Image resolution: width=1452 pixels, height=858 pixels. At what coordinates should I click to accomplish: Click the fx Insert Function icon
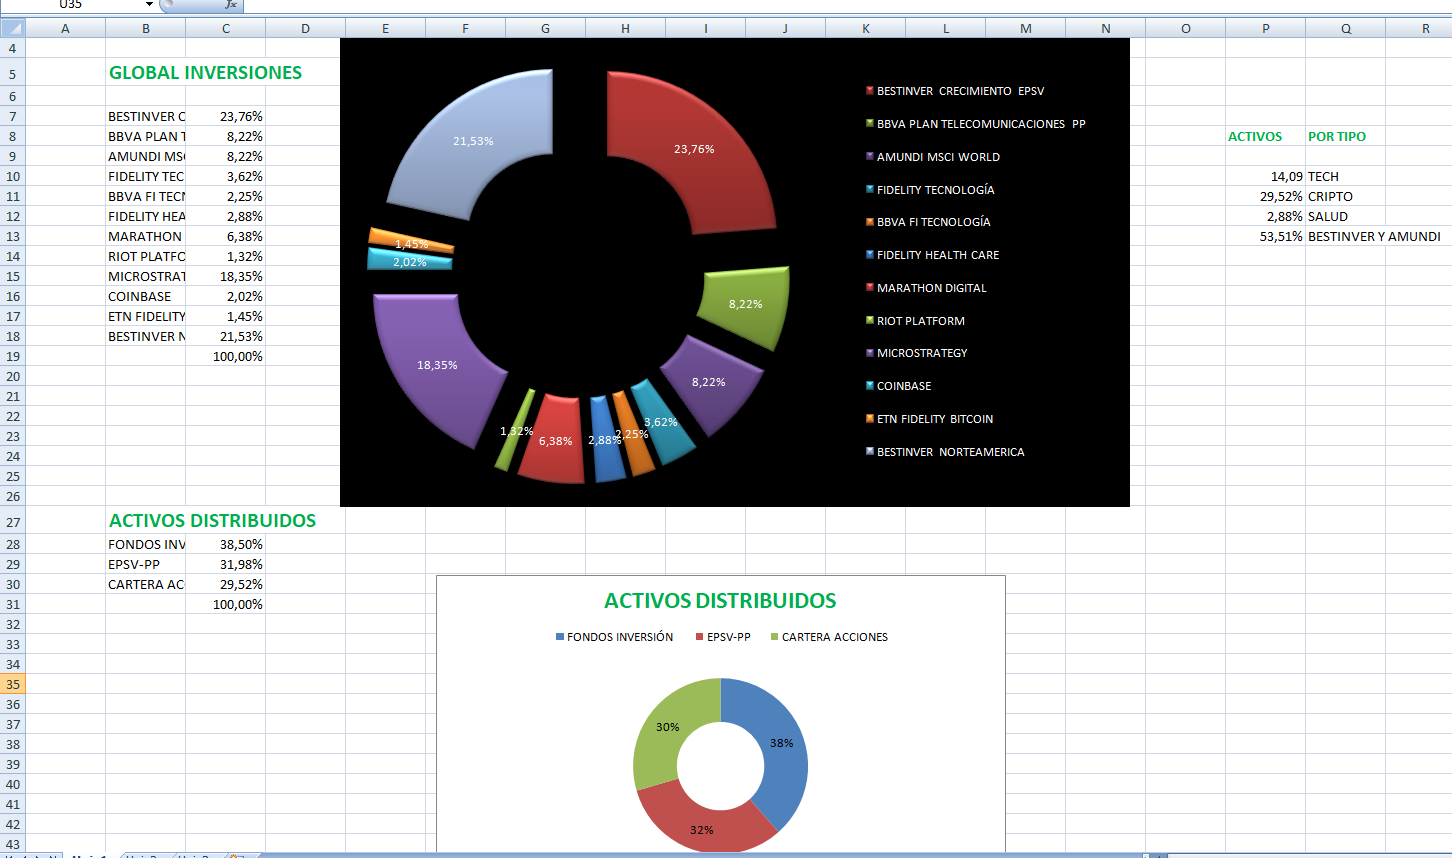click(231, 5)
